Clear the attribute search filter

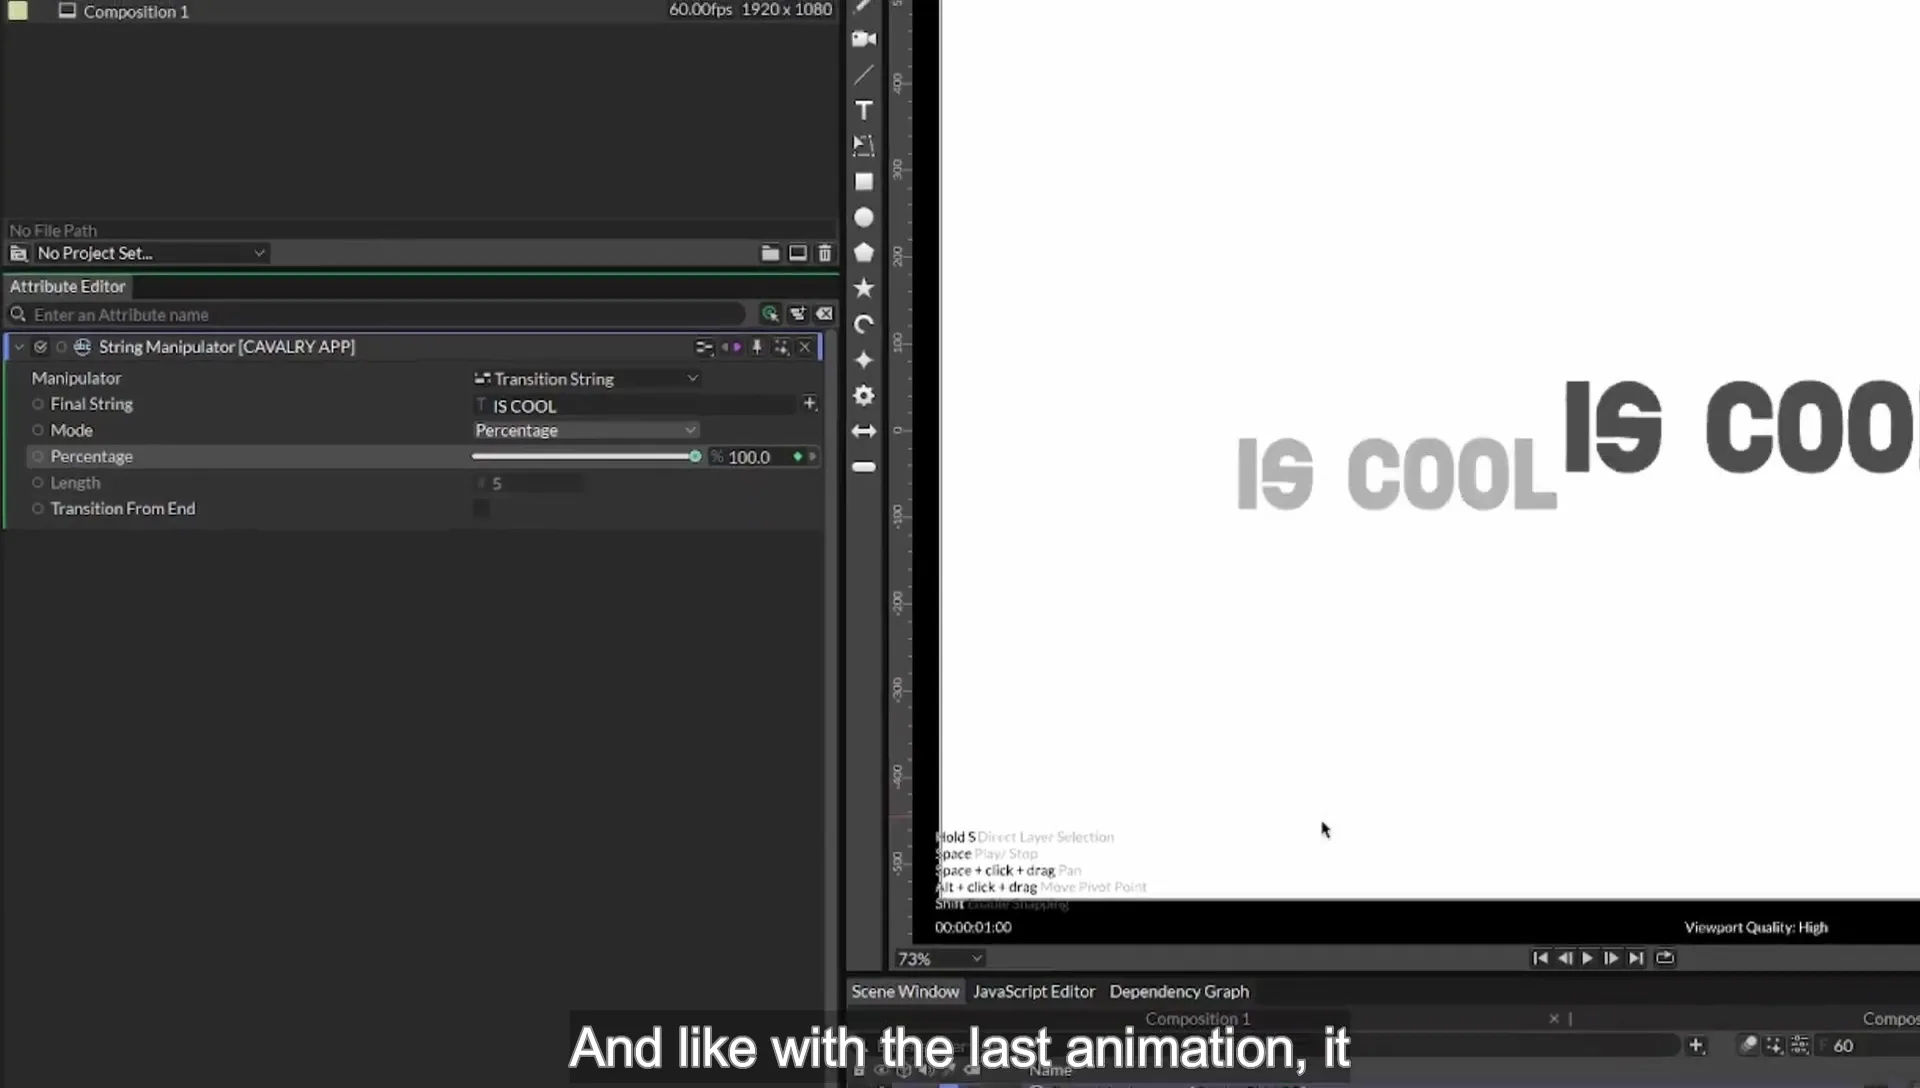[x=824, y=314]
